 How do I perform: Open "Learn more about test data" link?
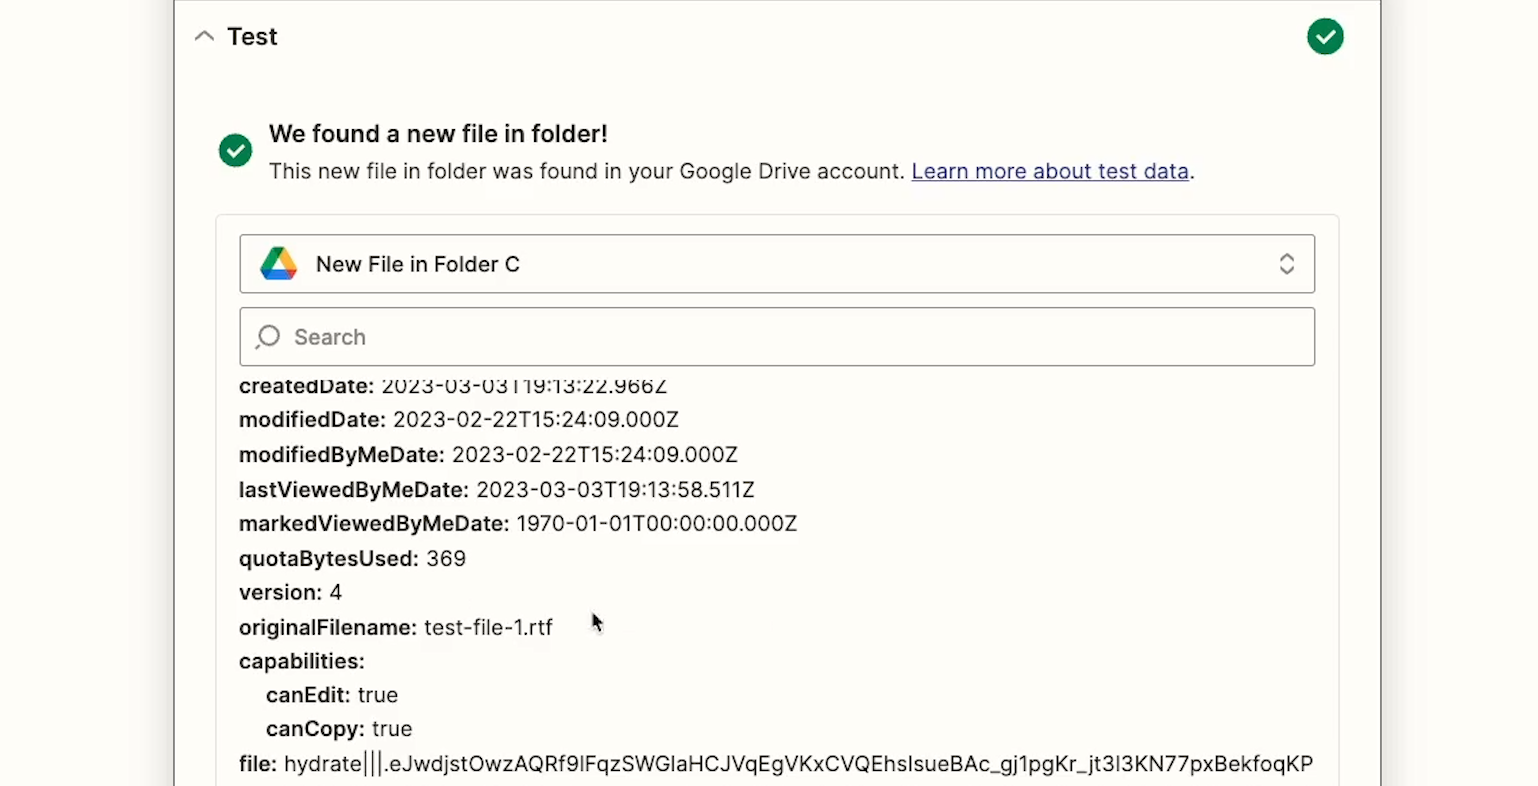point(1049,172)
